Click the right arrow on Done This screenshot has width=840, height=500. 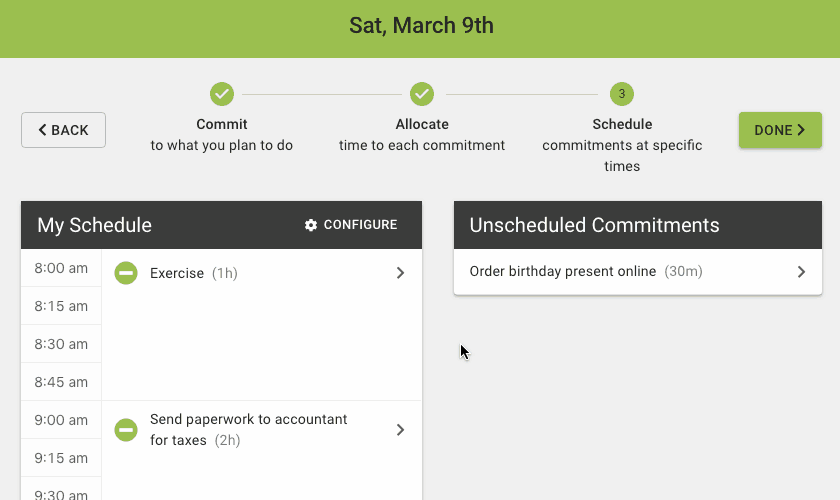click(x=801, y=130)
